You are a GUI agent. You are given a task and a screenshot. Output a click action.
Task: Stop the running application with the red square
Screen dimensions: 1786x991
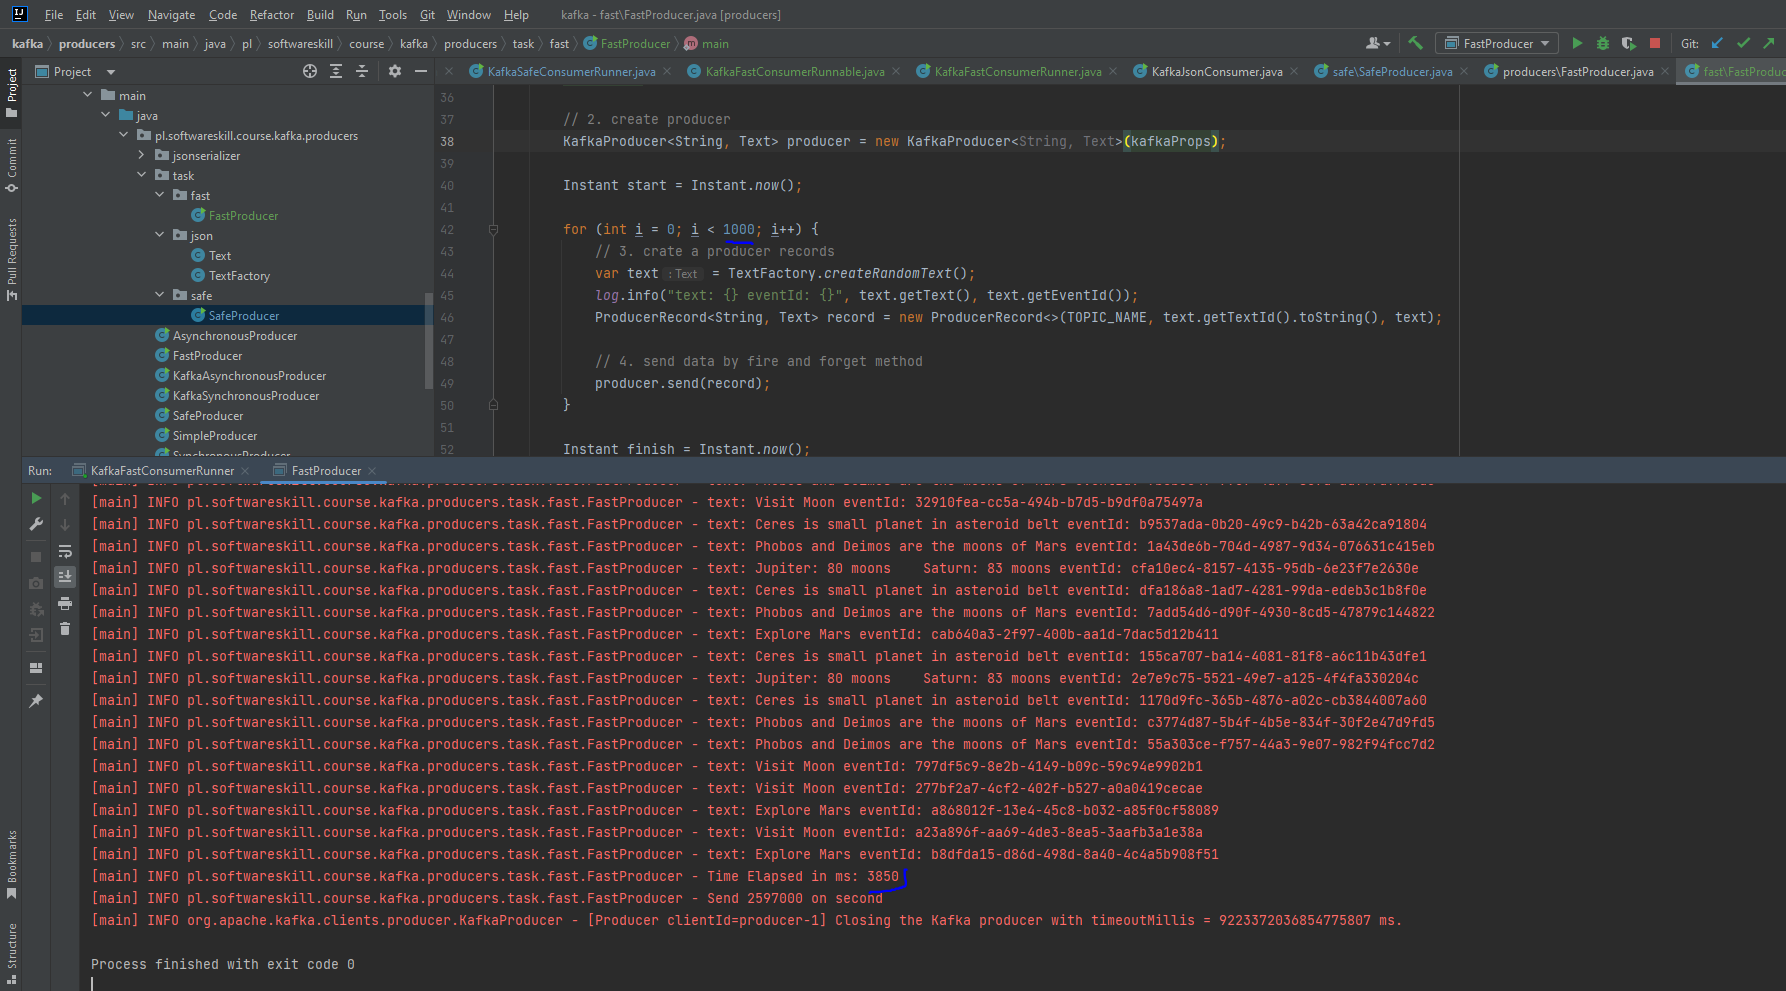[x=1655, y=43]
